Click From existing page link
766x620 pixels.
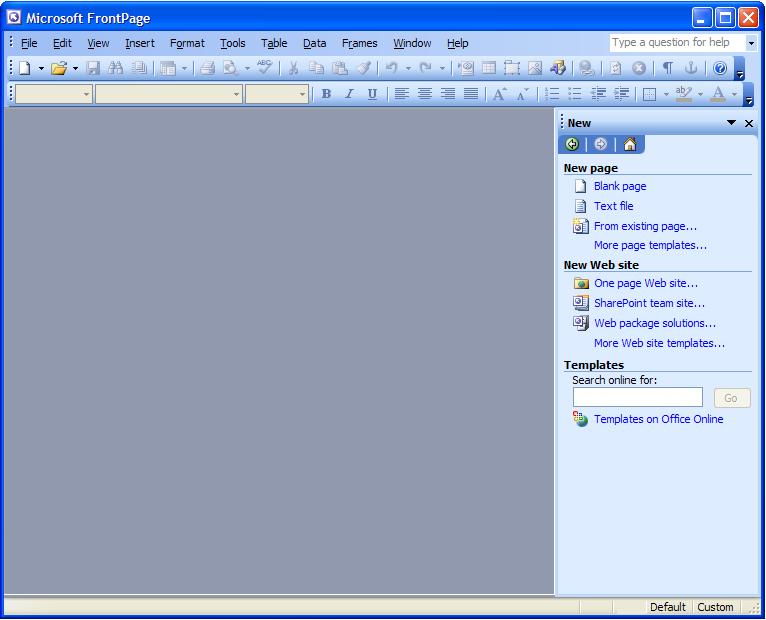click(x=645, y=226)
